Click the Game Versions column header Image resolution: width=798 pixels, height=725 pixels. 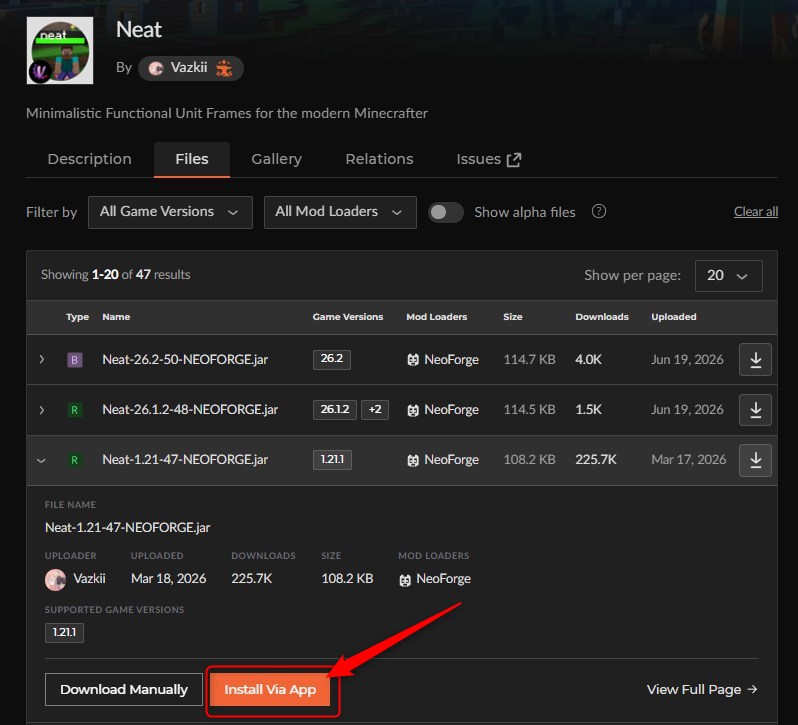tap(348, 316)
